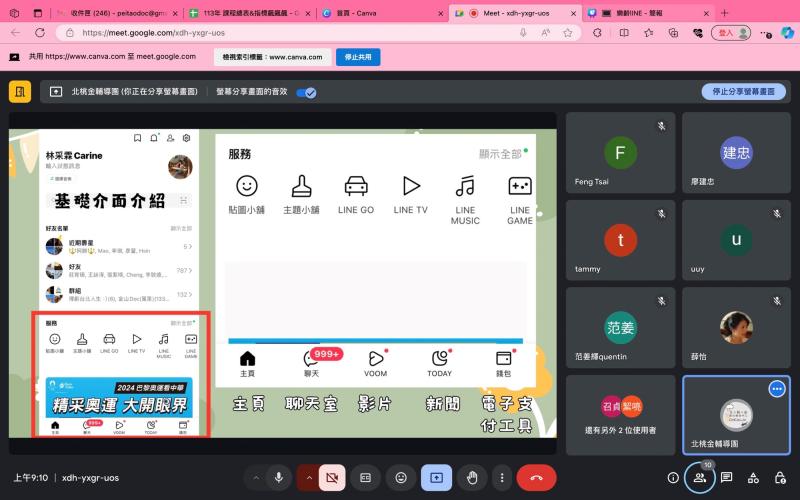800x500 pixels.
Task: Turn on captions
Action: tap(366, 478)
